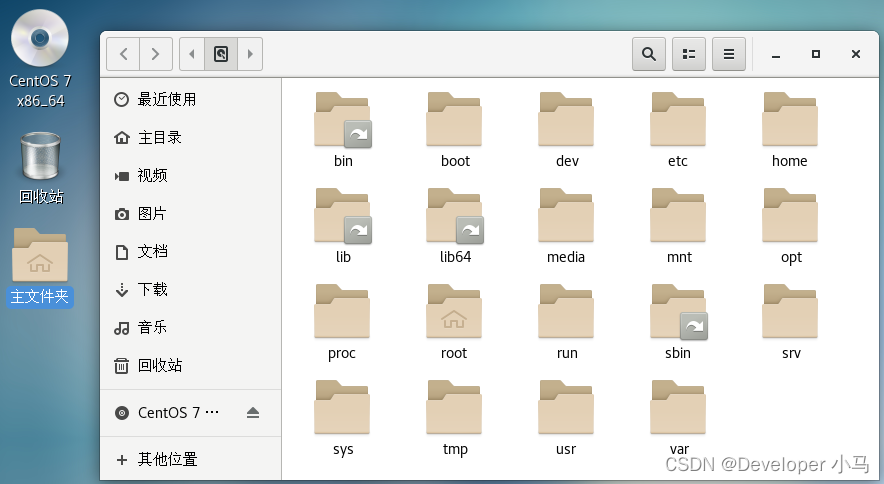Select the etc folder icon
This screenshot has width=884, height=484.
pos(678,120)
